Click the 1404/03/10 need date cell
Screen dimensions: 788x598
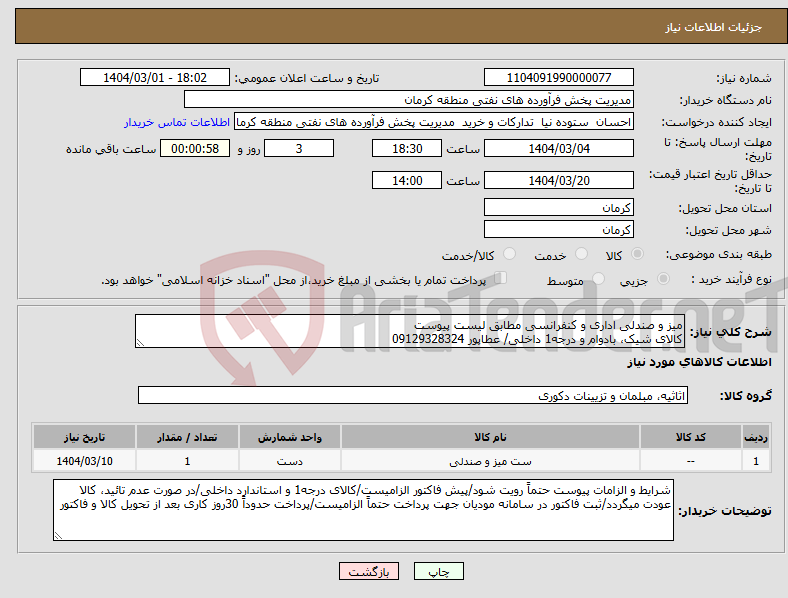pyautogui.click(x=84, y=461)
